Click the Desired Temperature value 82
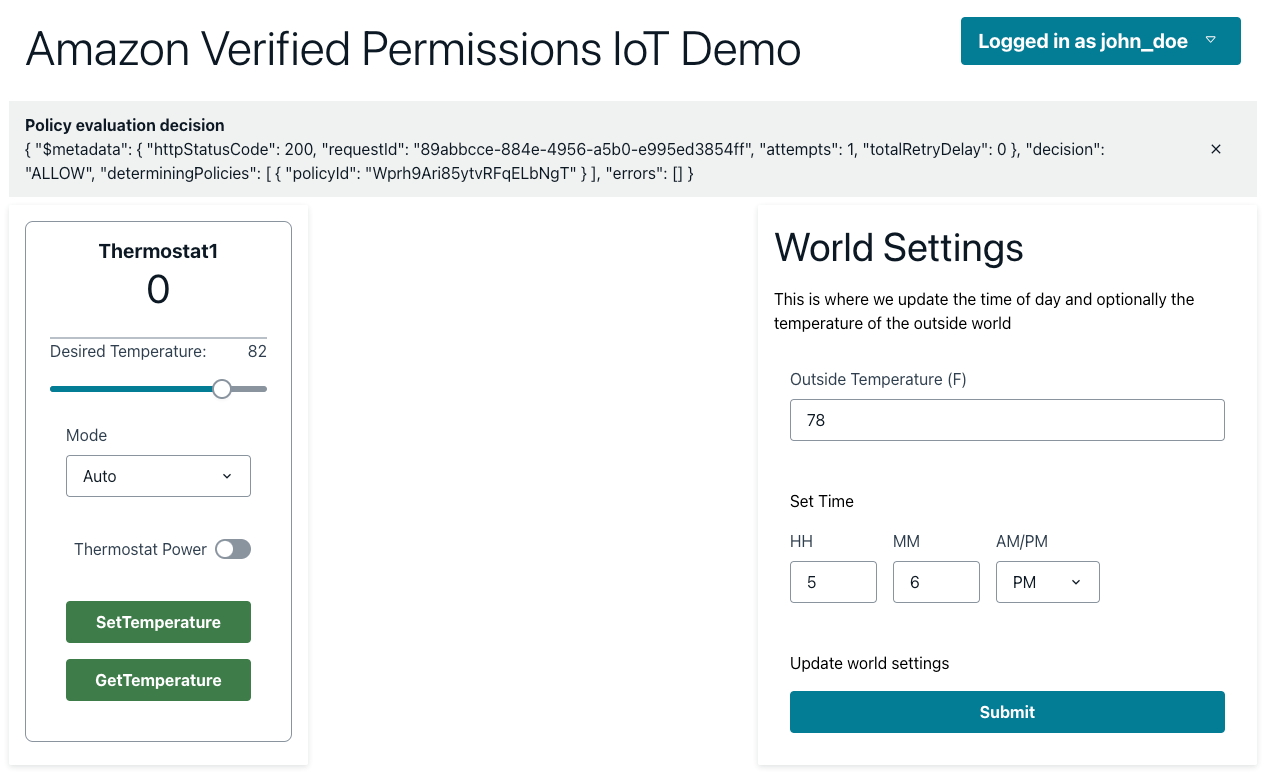 257,351
